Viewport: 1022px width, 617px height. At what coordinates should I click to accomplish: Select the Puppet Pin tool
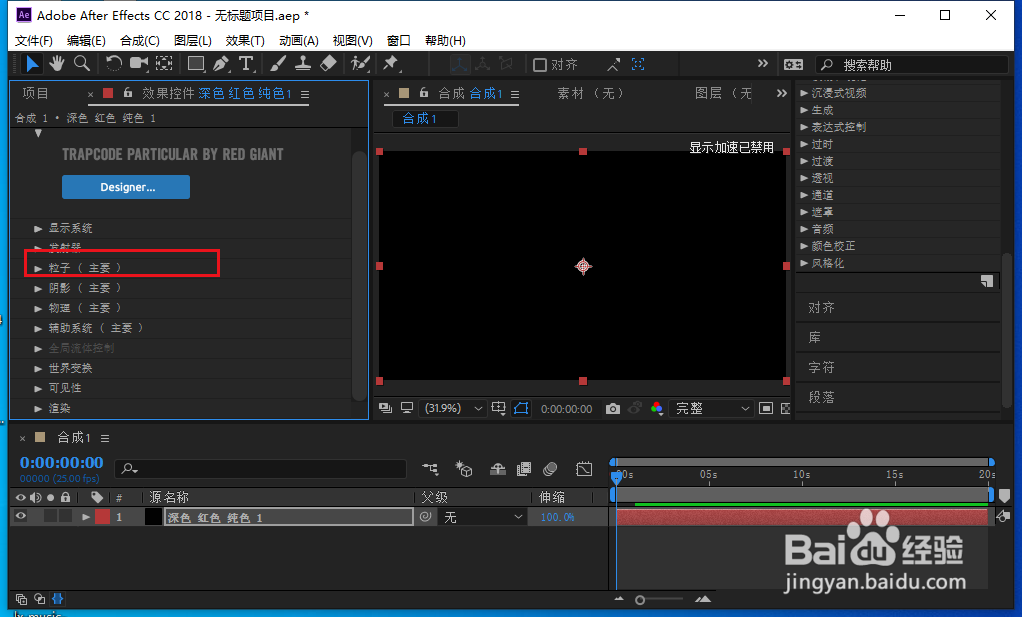coord(390,64)
